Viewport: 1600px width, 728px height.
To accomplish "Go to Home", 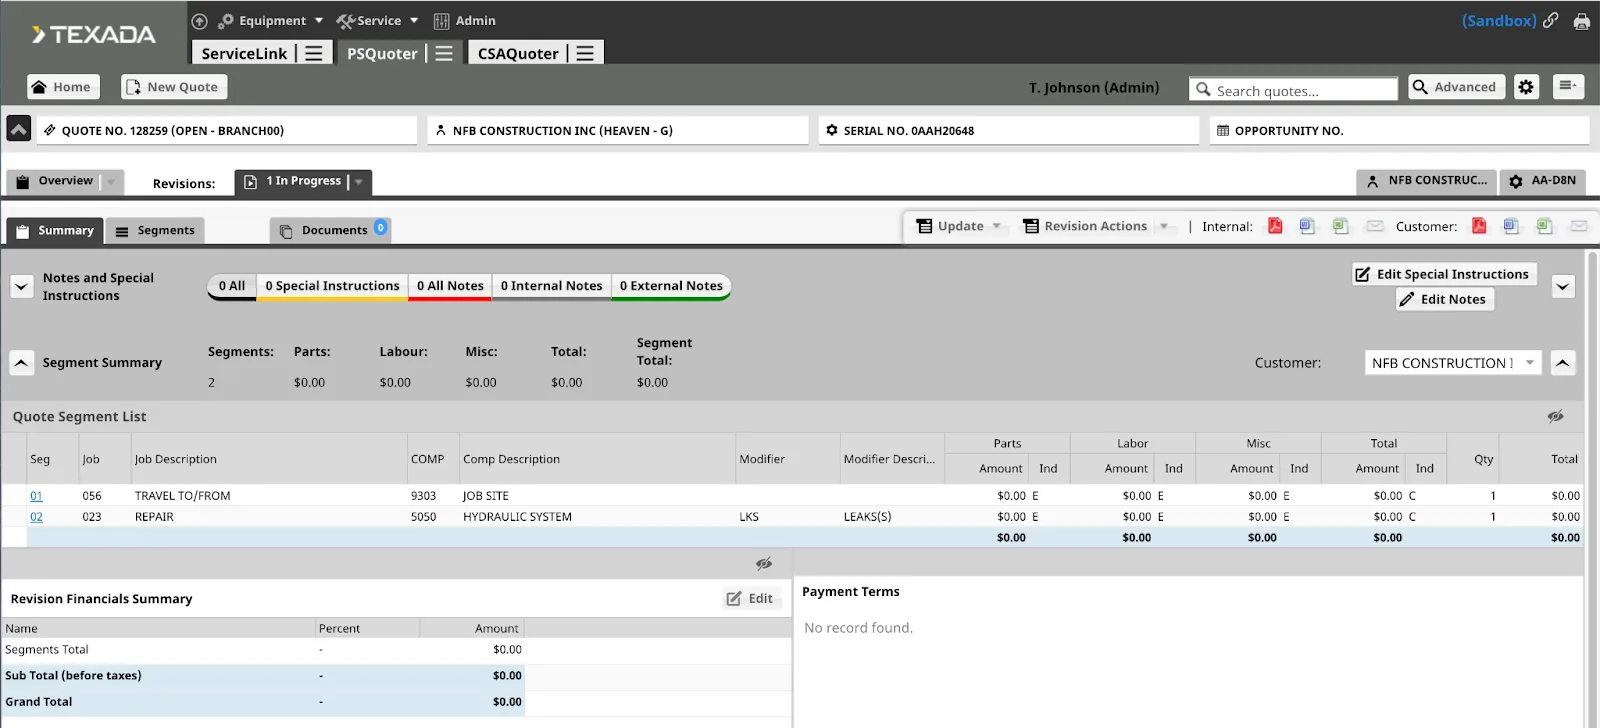I will [64, 87].
